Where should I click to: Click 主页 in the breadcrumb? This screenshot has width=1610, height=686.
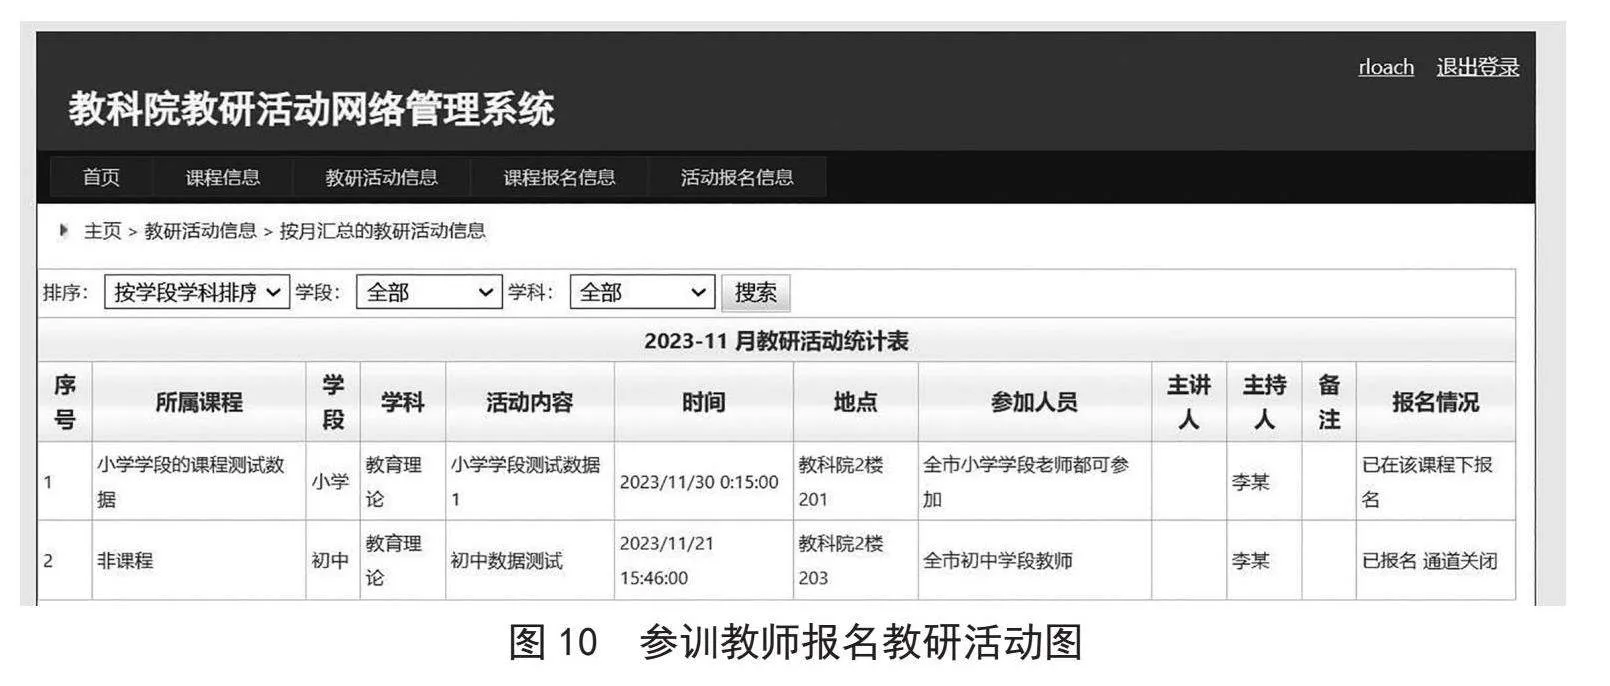(x=102, y=231)
